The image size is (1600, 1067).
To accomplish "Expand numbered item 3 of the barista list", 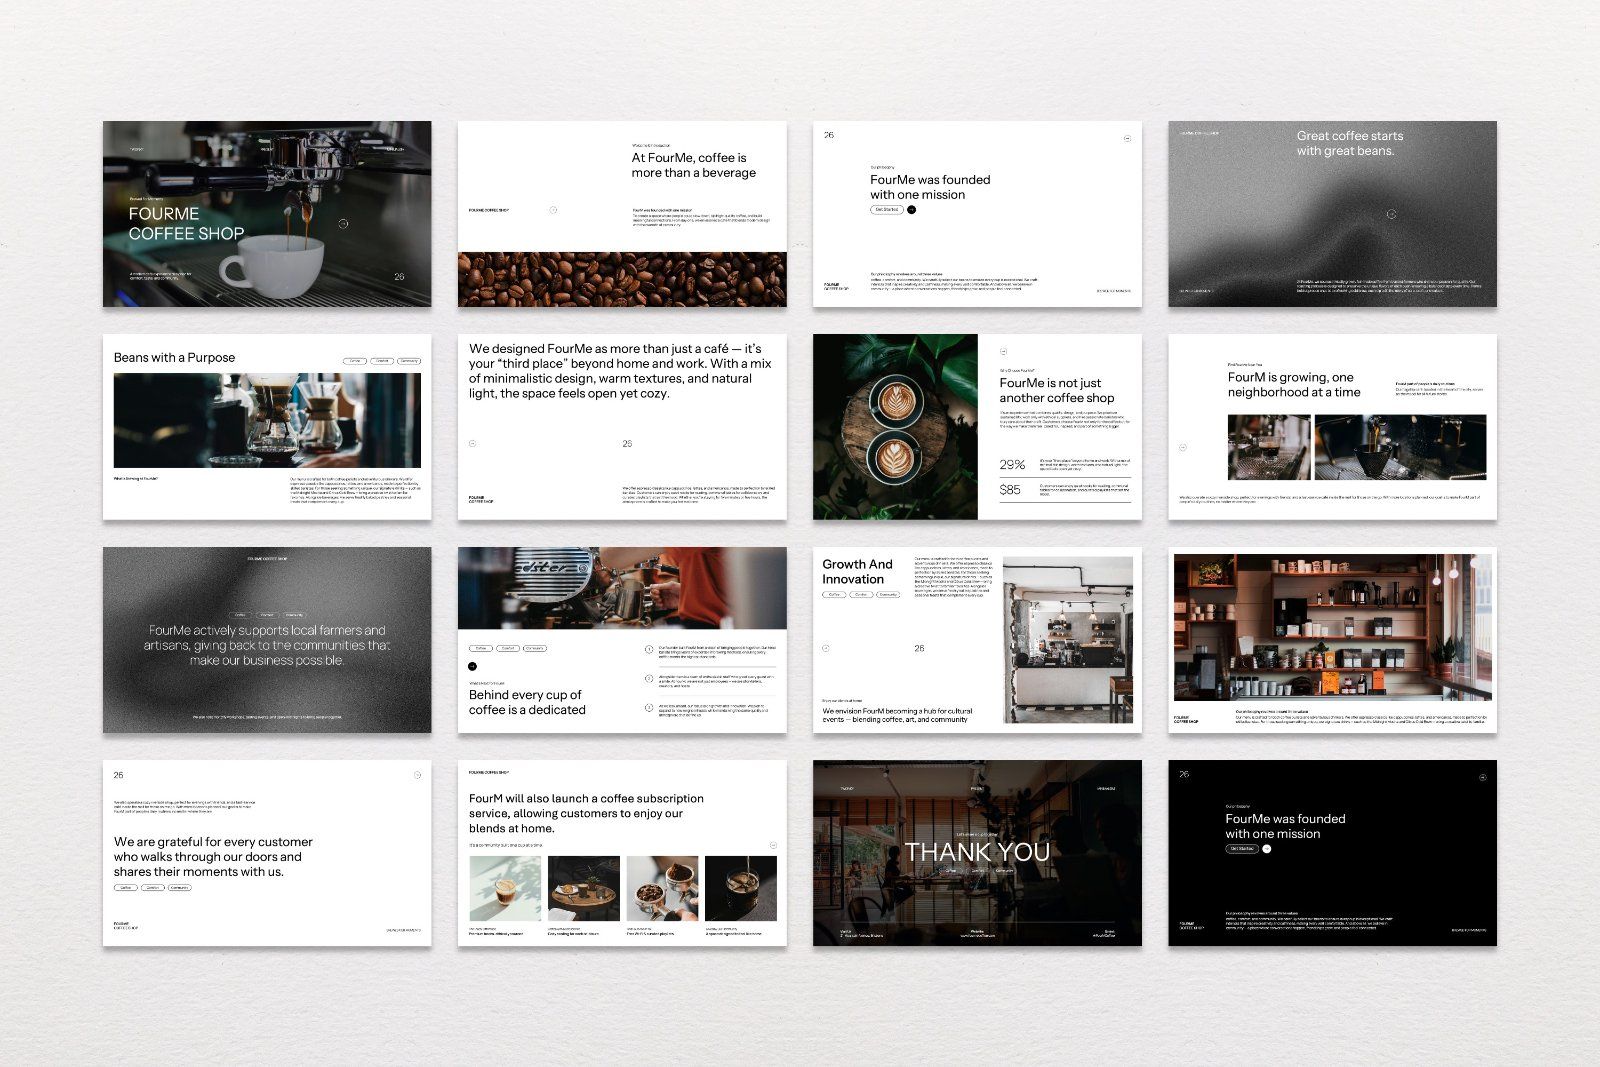I will pos(649,706).
